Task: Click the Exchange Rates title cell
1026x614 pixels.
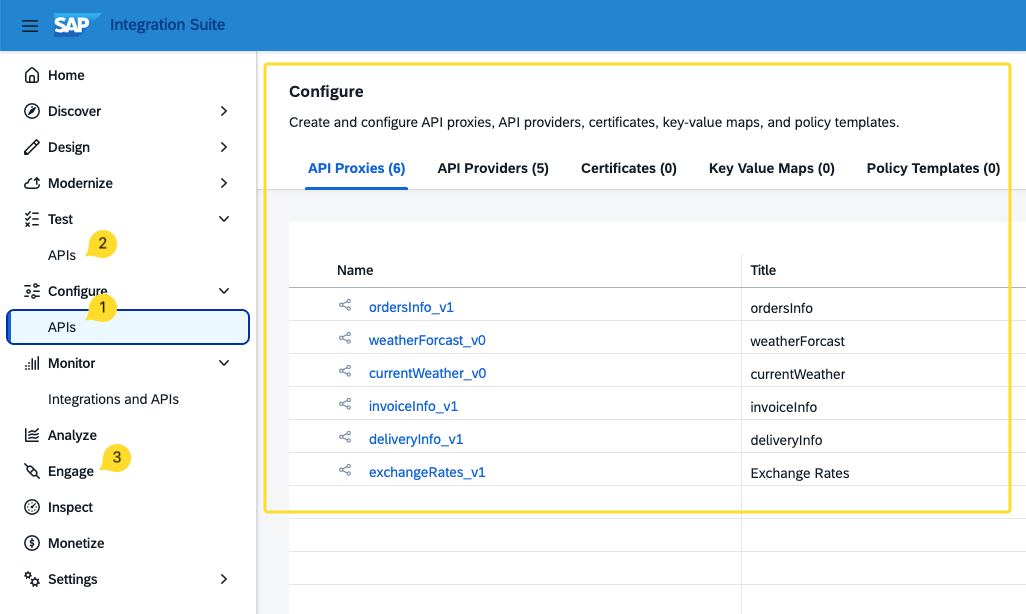Action: [x=800, y=473]
